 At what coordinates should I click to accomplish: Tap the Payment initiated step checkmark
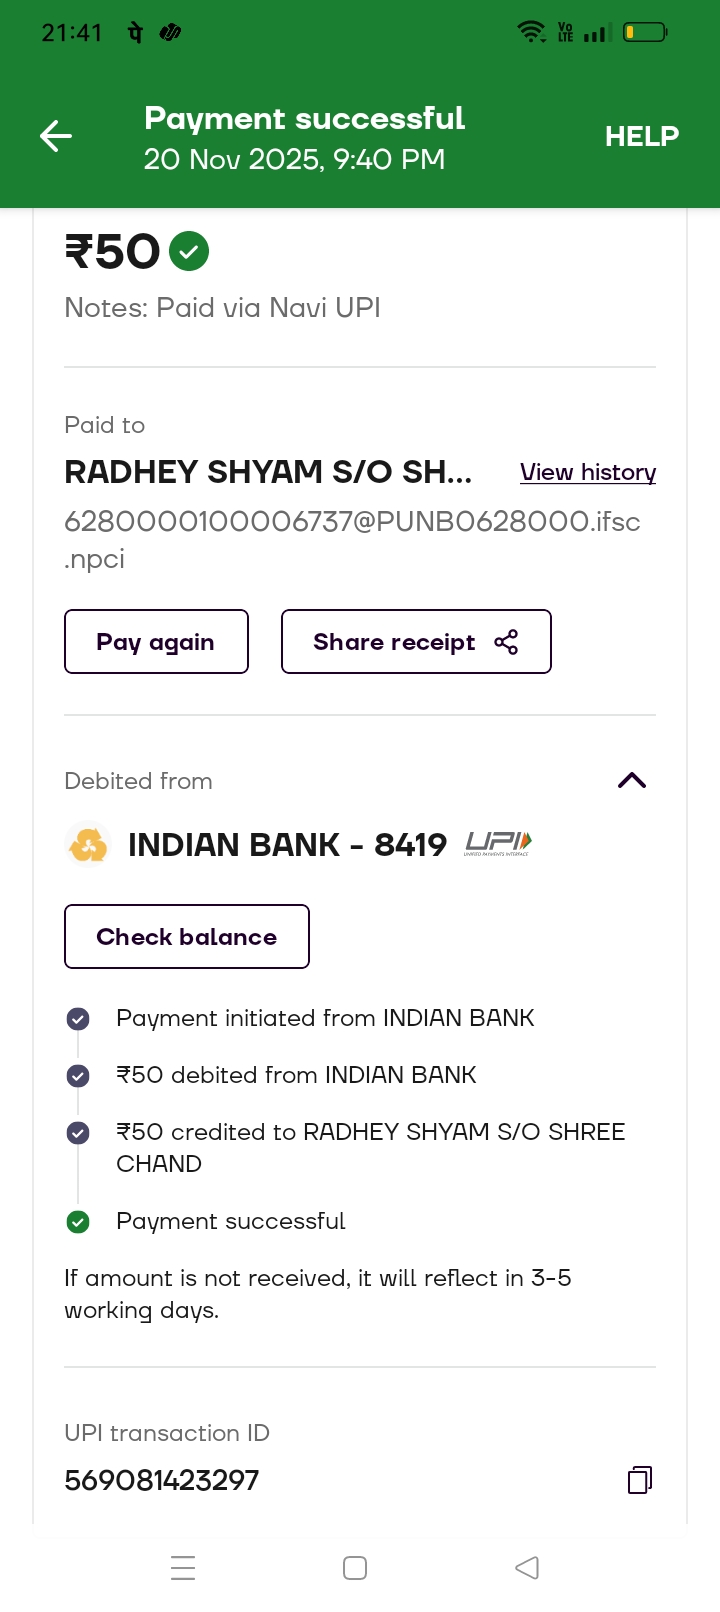[x=78, y=1019]
